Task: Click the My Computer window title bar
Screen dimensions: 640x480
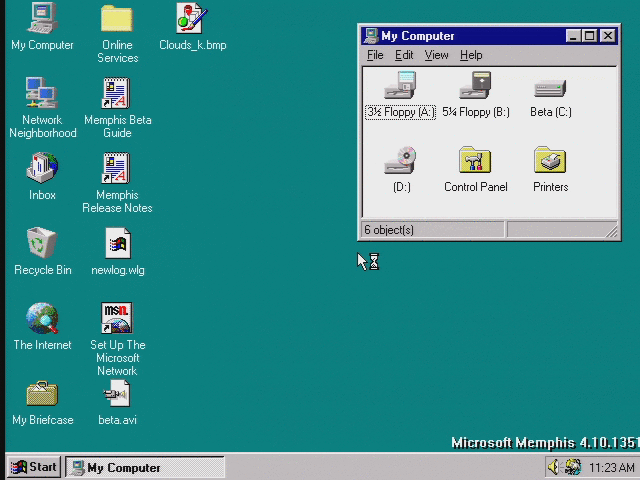Action: click(489, 36)
